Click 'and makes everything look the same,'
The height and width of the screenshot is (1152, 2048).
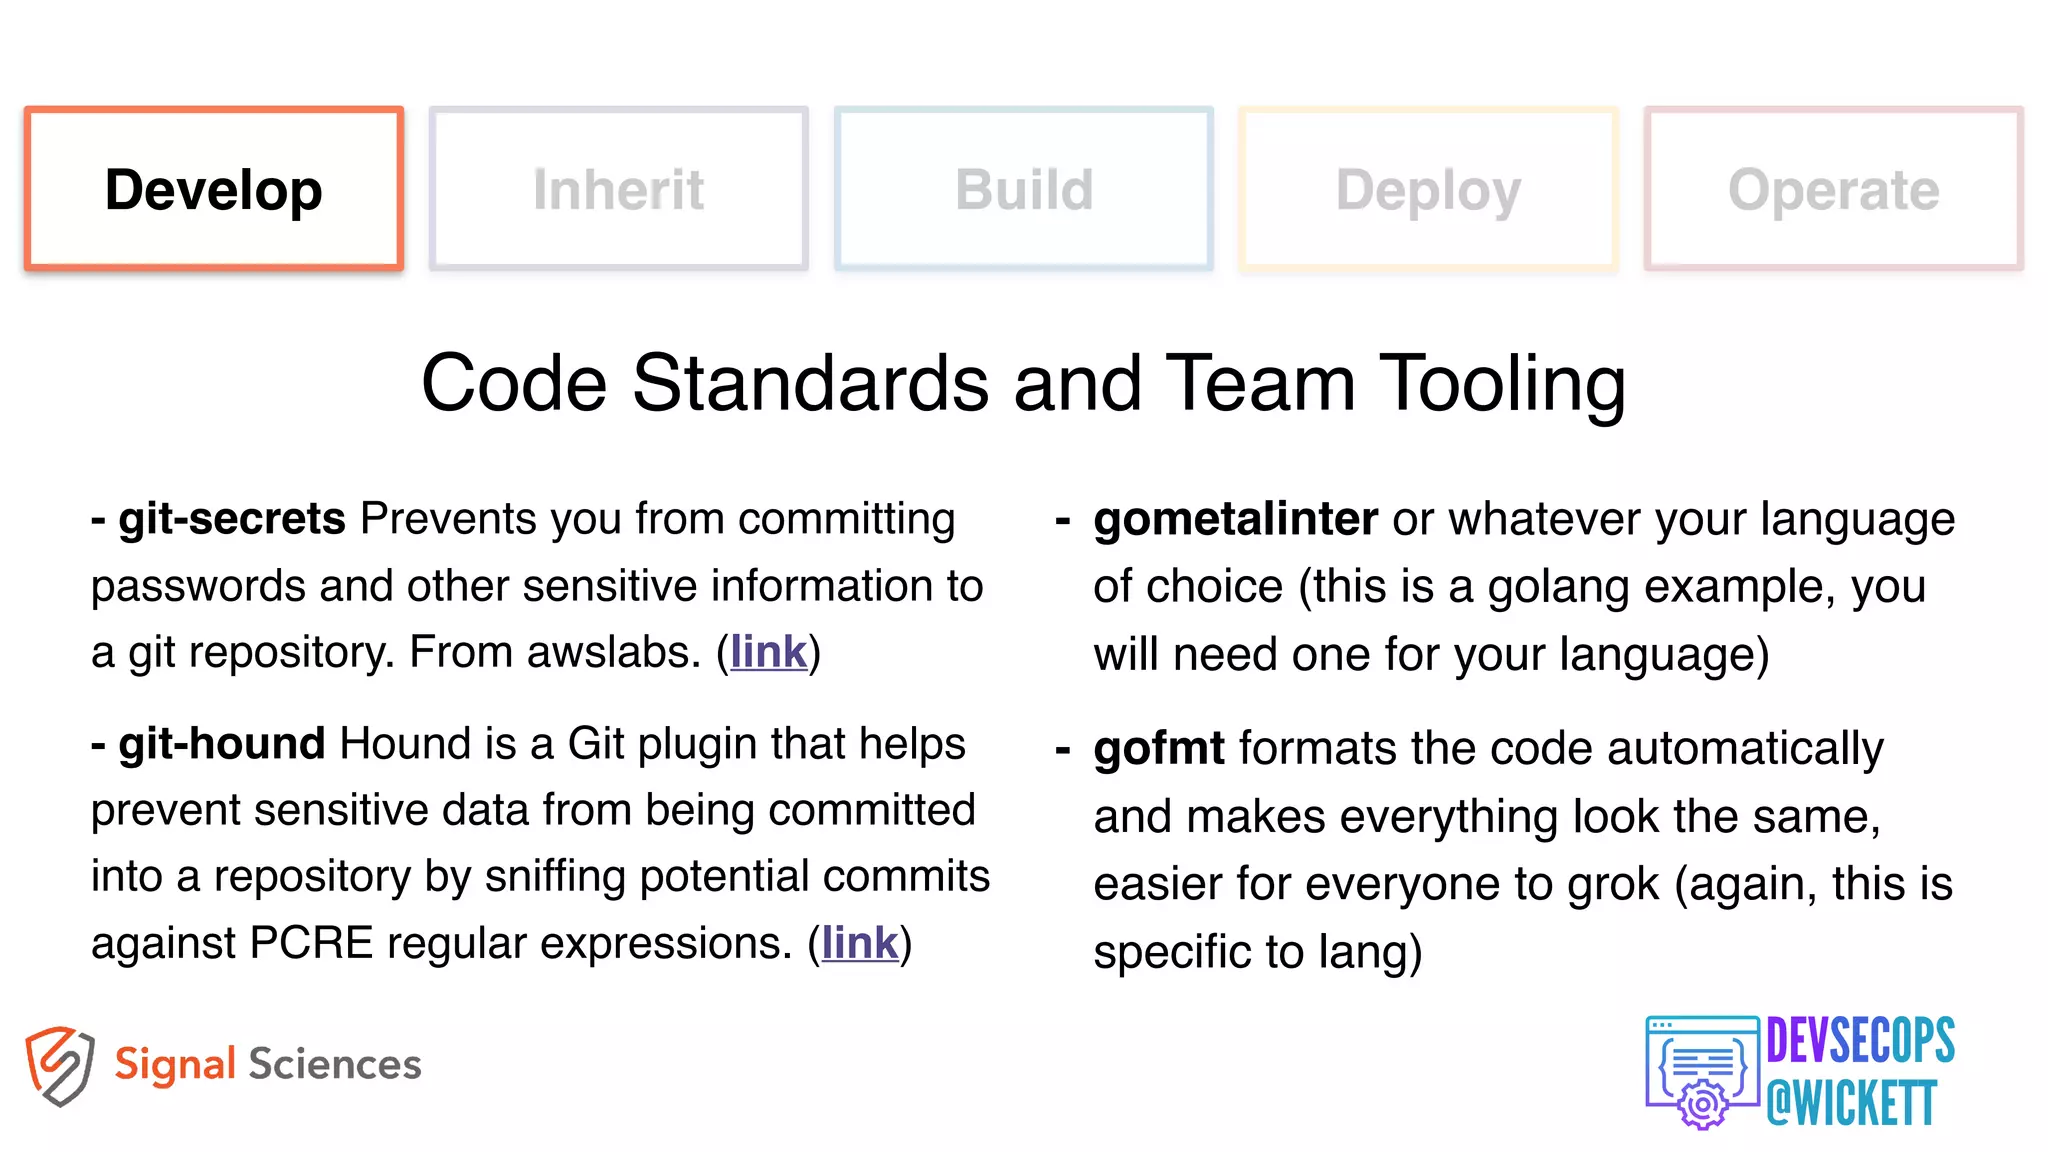1487,817
